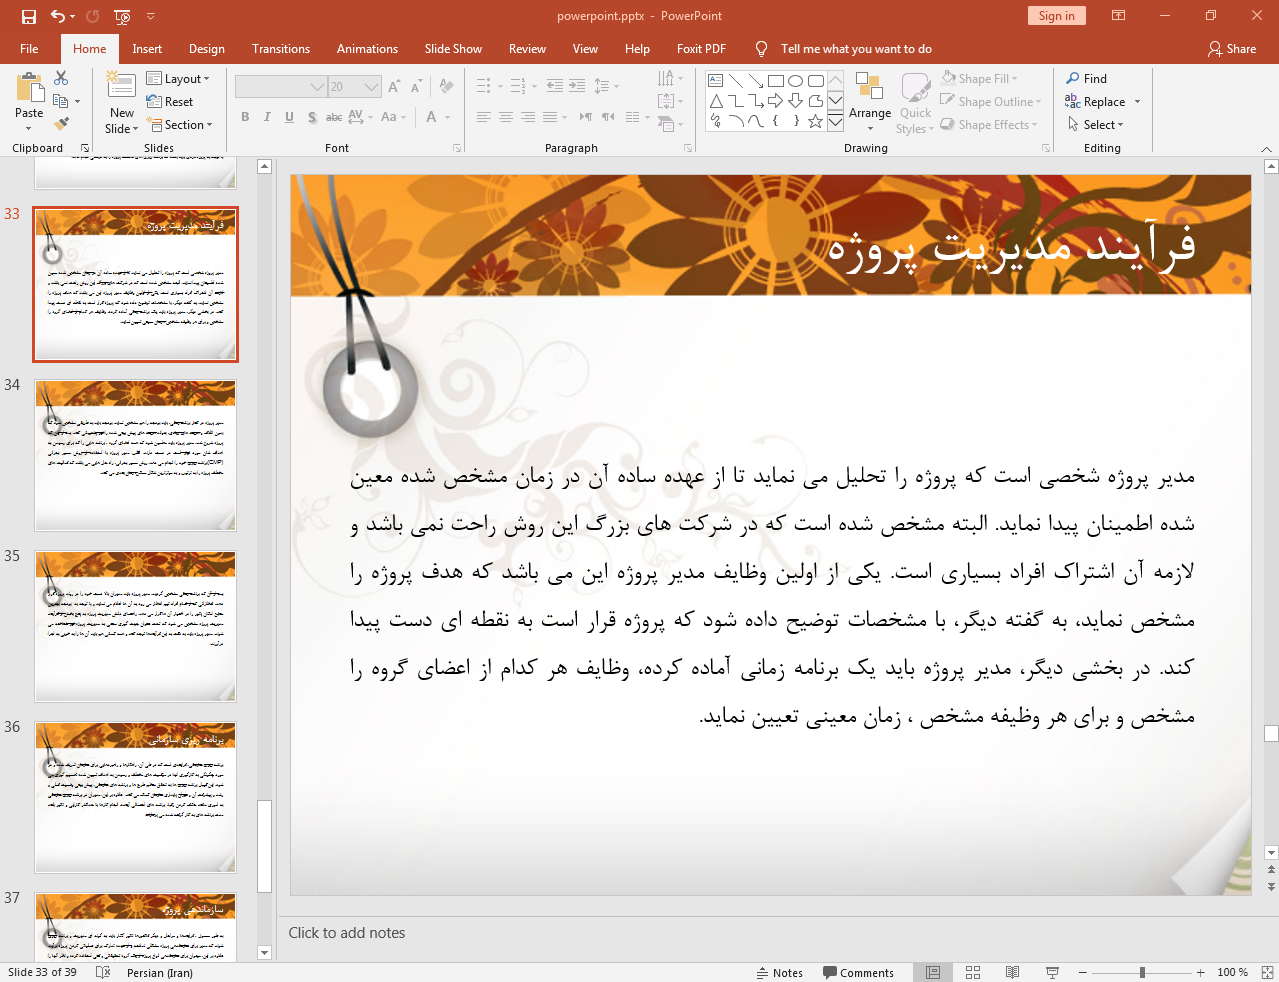Switch to the Animations tab
Viewport: 1279px width, 982px height.
[x=367, y=49]
